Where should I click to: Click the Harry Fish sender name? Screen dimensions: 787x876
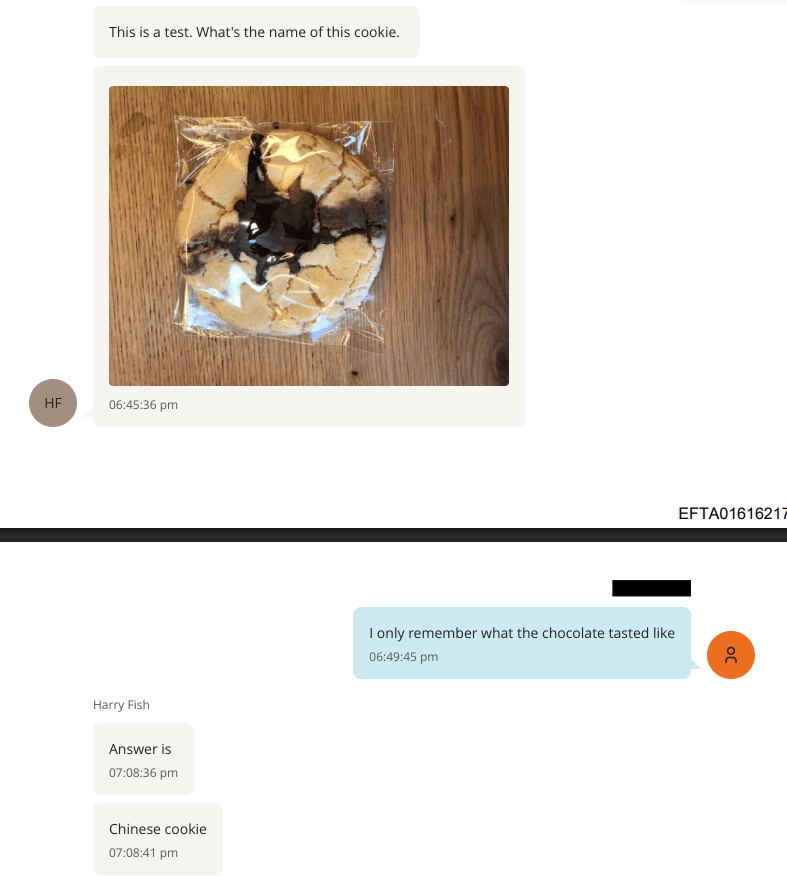pos(121,704)
